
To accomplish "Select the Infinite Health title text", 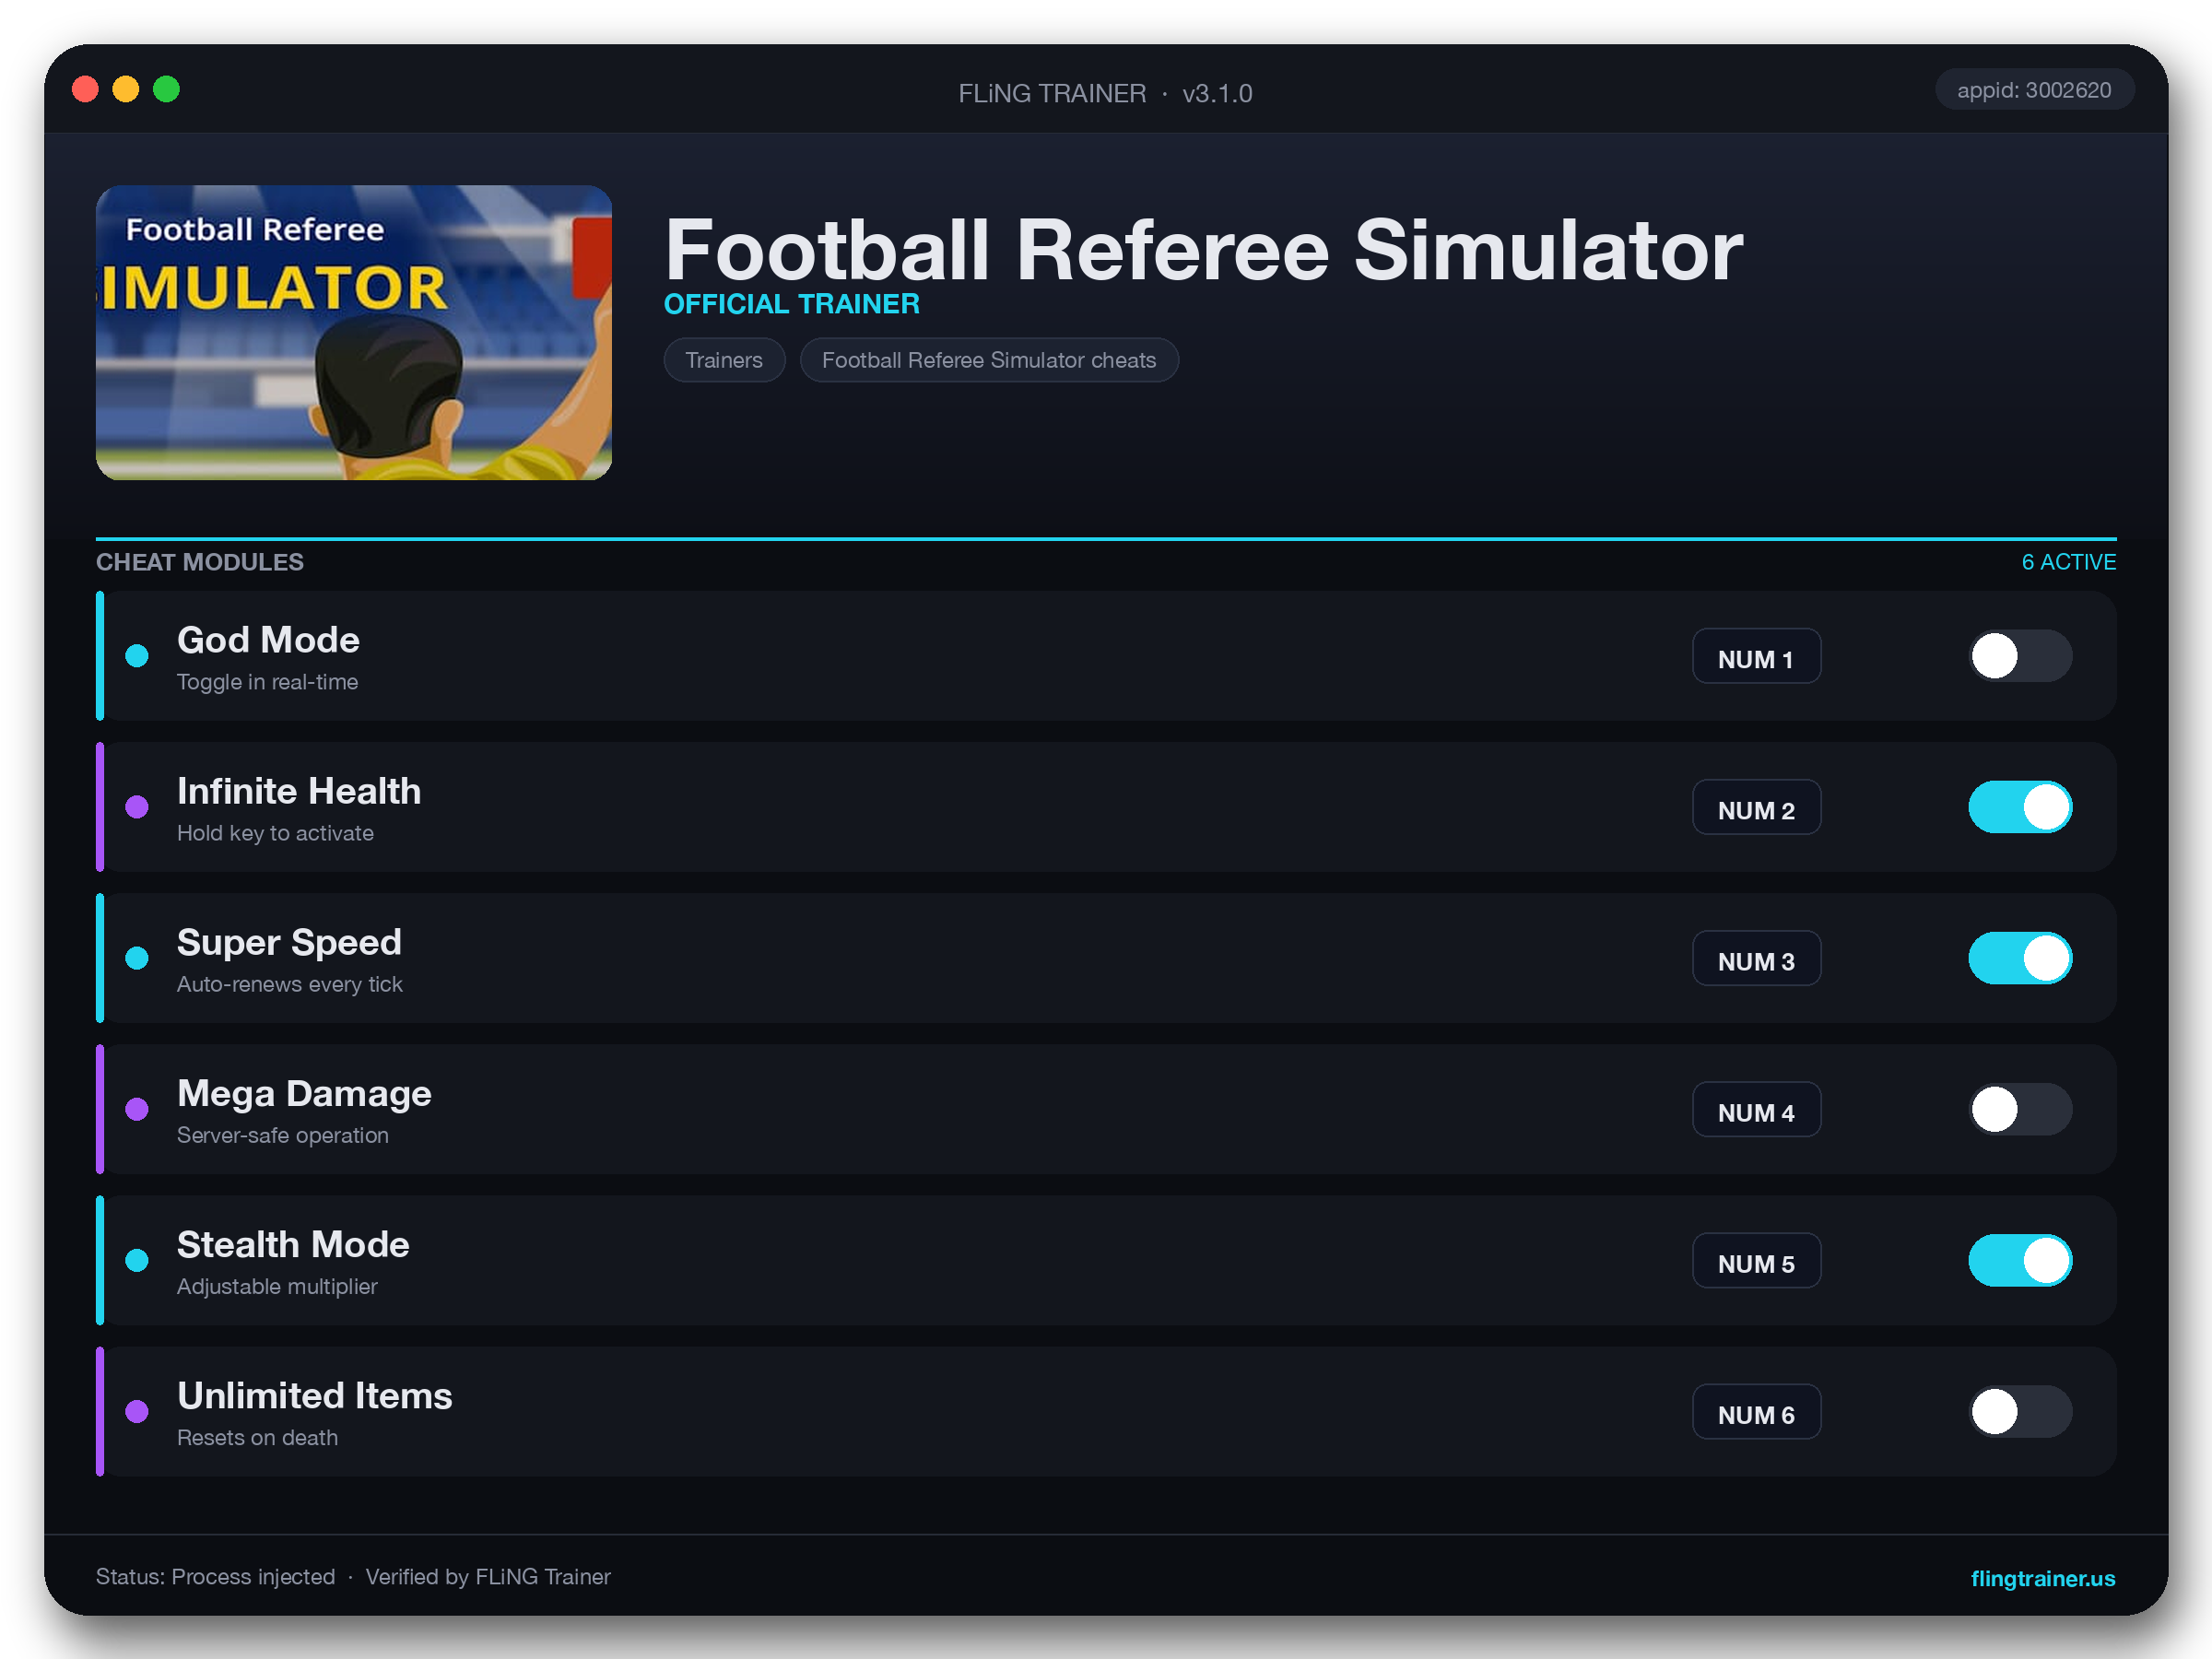I will pos(299,791).
